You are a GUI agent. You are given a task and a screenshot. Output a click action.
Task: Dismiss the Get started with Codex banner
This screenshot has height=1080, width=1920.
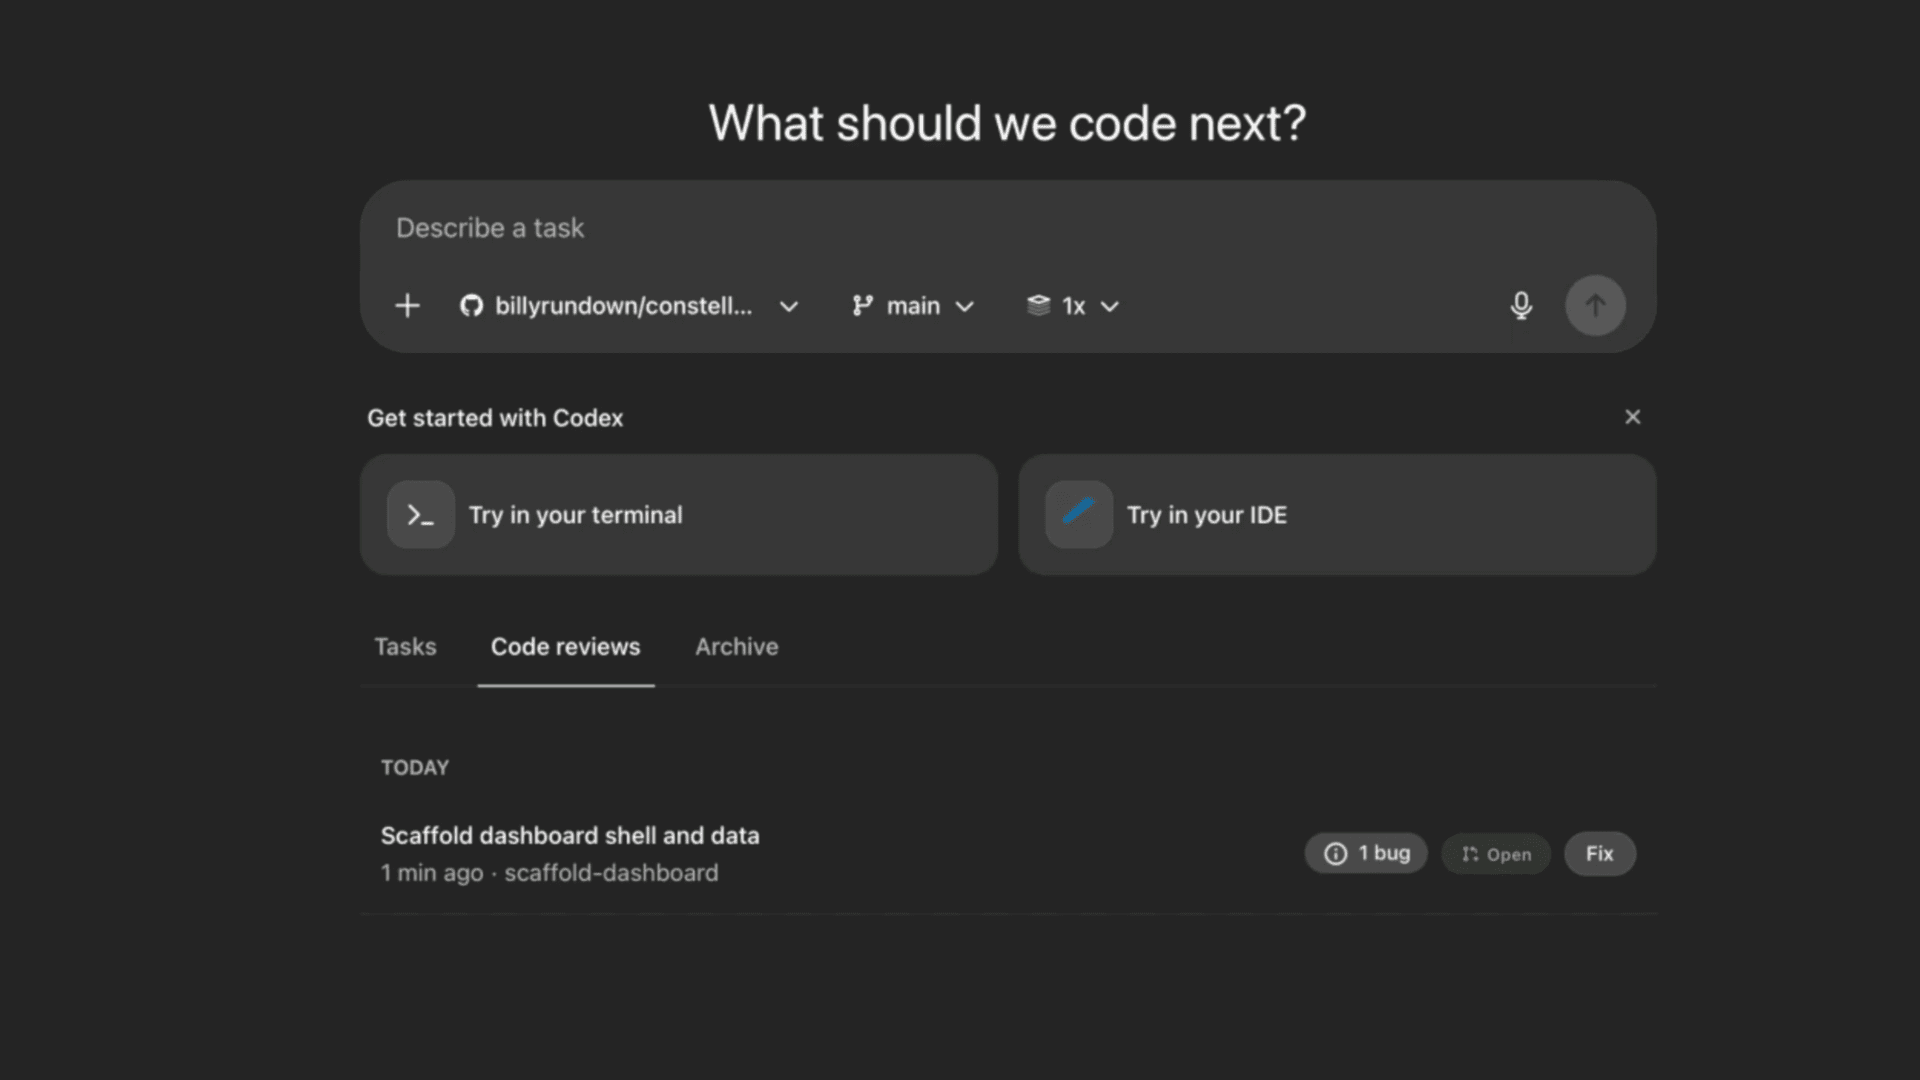1632,417
